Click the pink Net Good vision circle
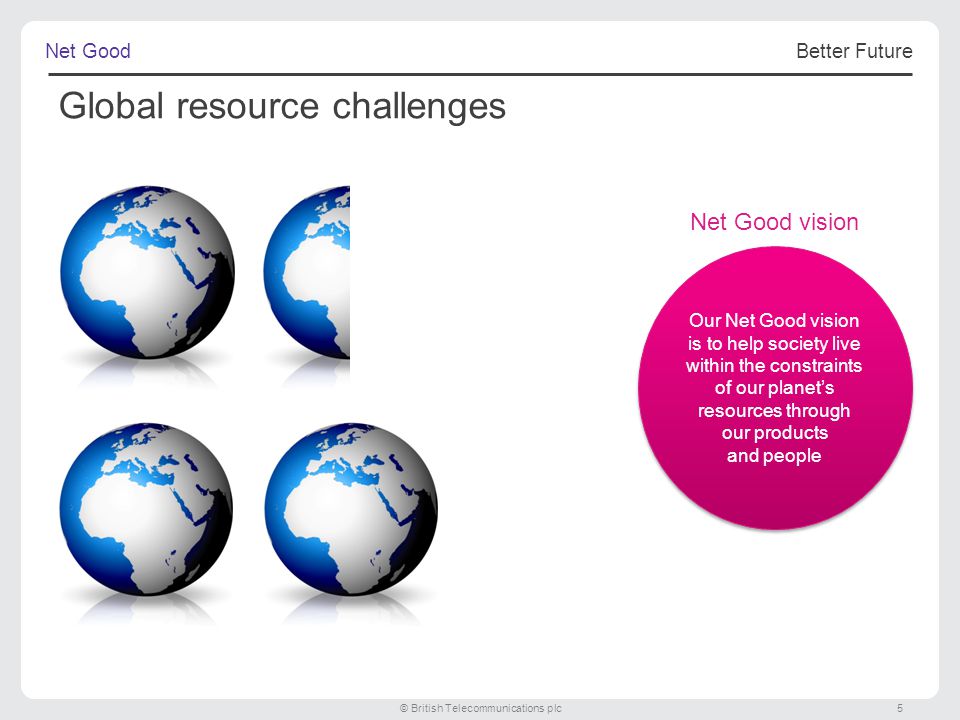 tap(775, 388)
